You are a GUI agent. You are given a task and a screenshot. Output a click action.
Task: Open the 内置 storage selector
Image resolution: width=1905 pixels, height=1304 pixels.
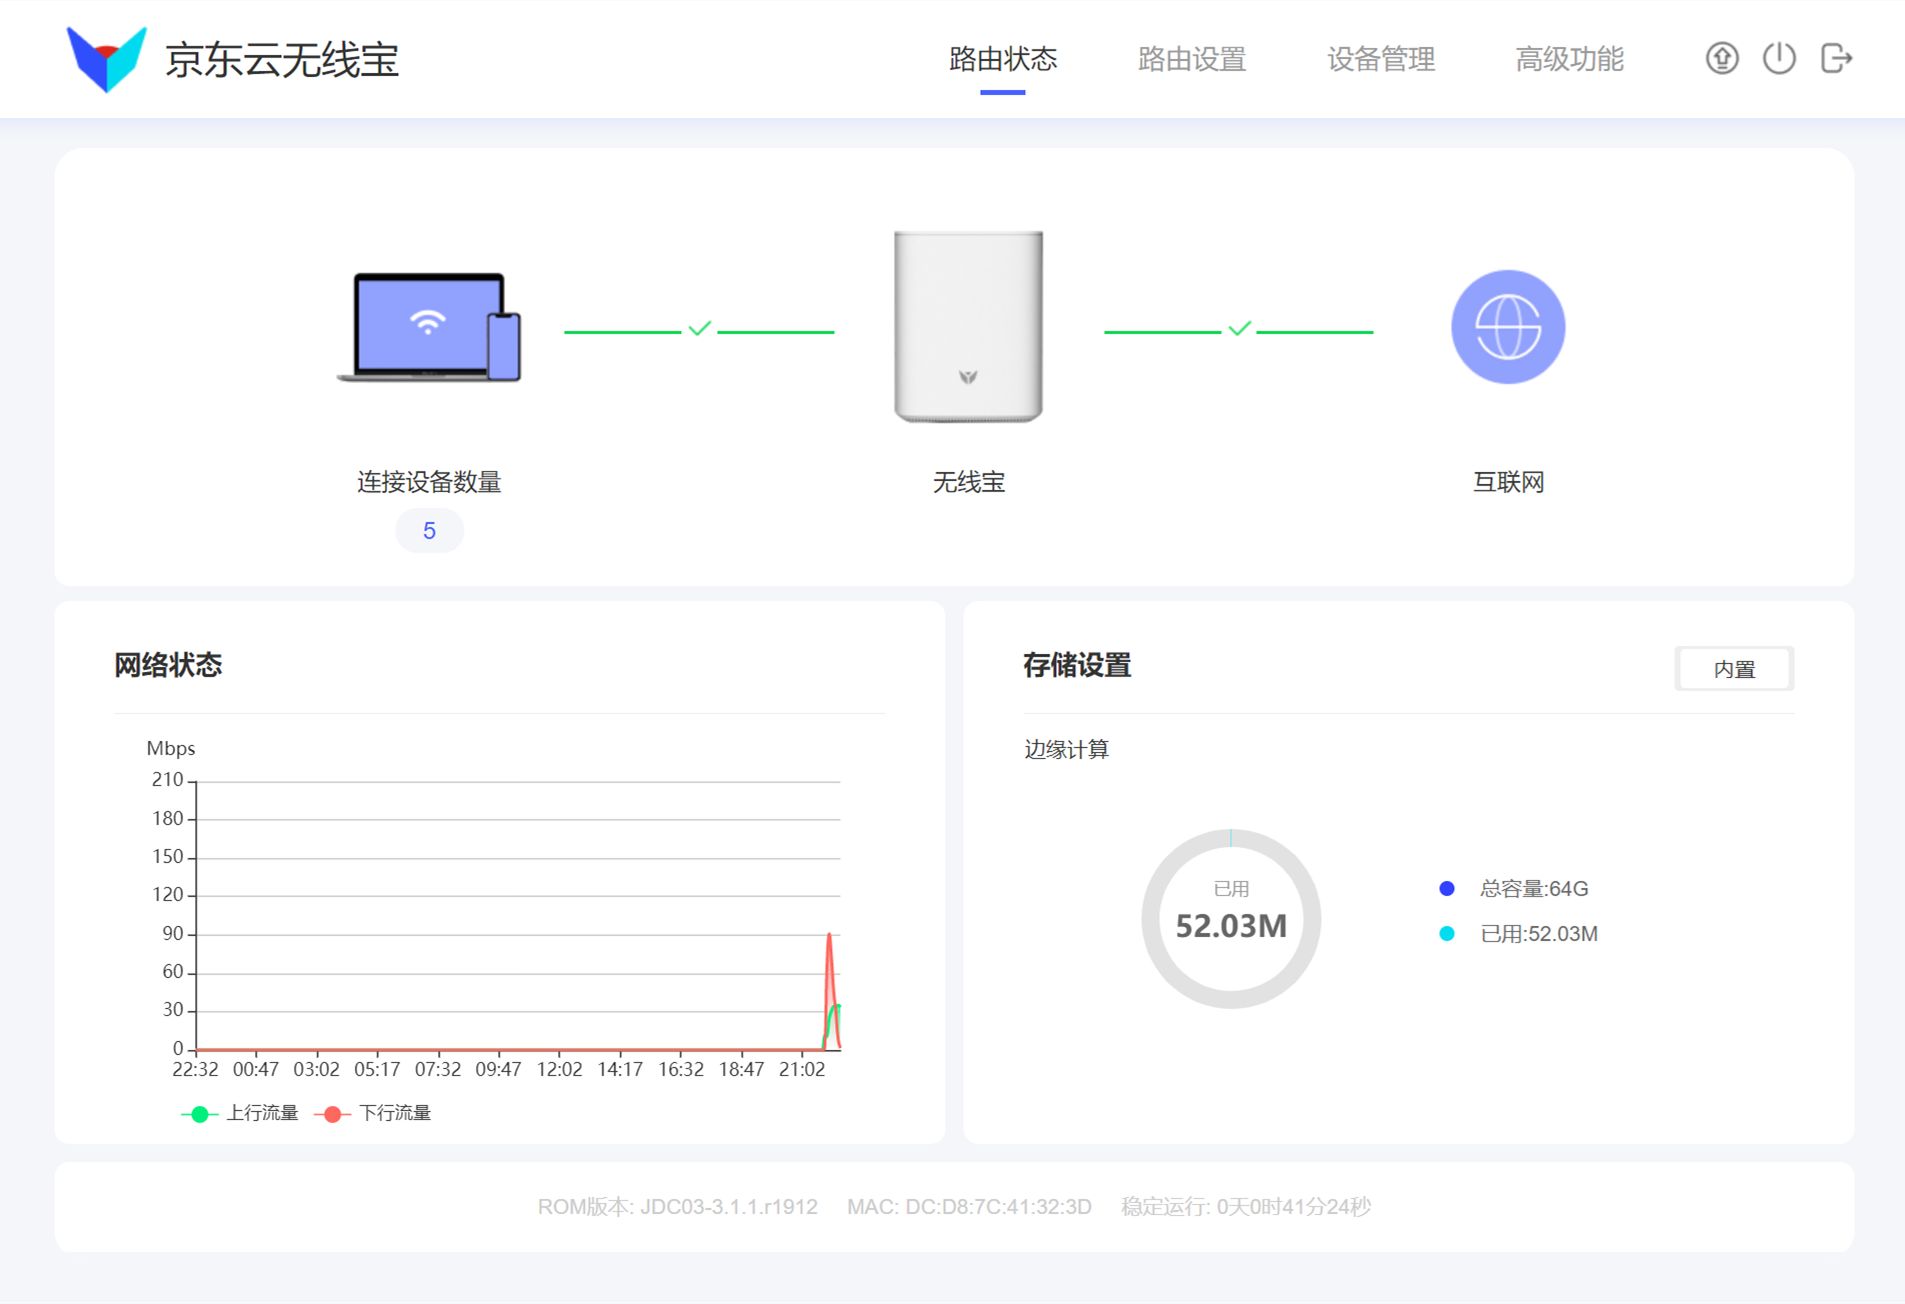click(x=1734, y=669)
